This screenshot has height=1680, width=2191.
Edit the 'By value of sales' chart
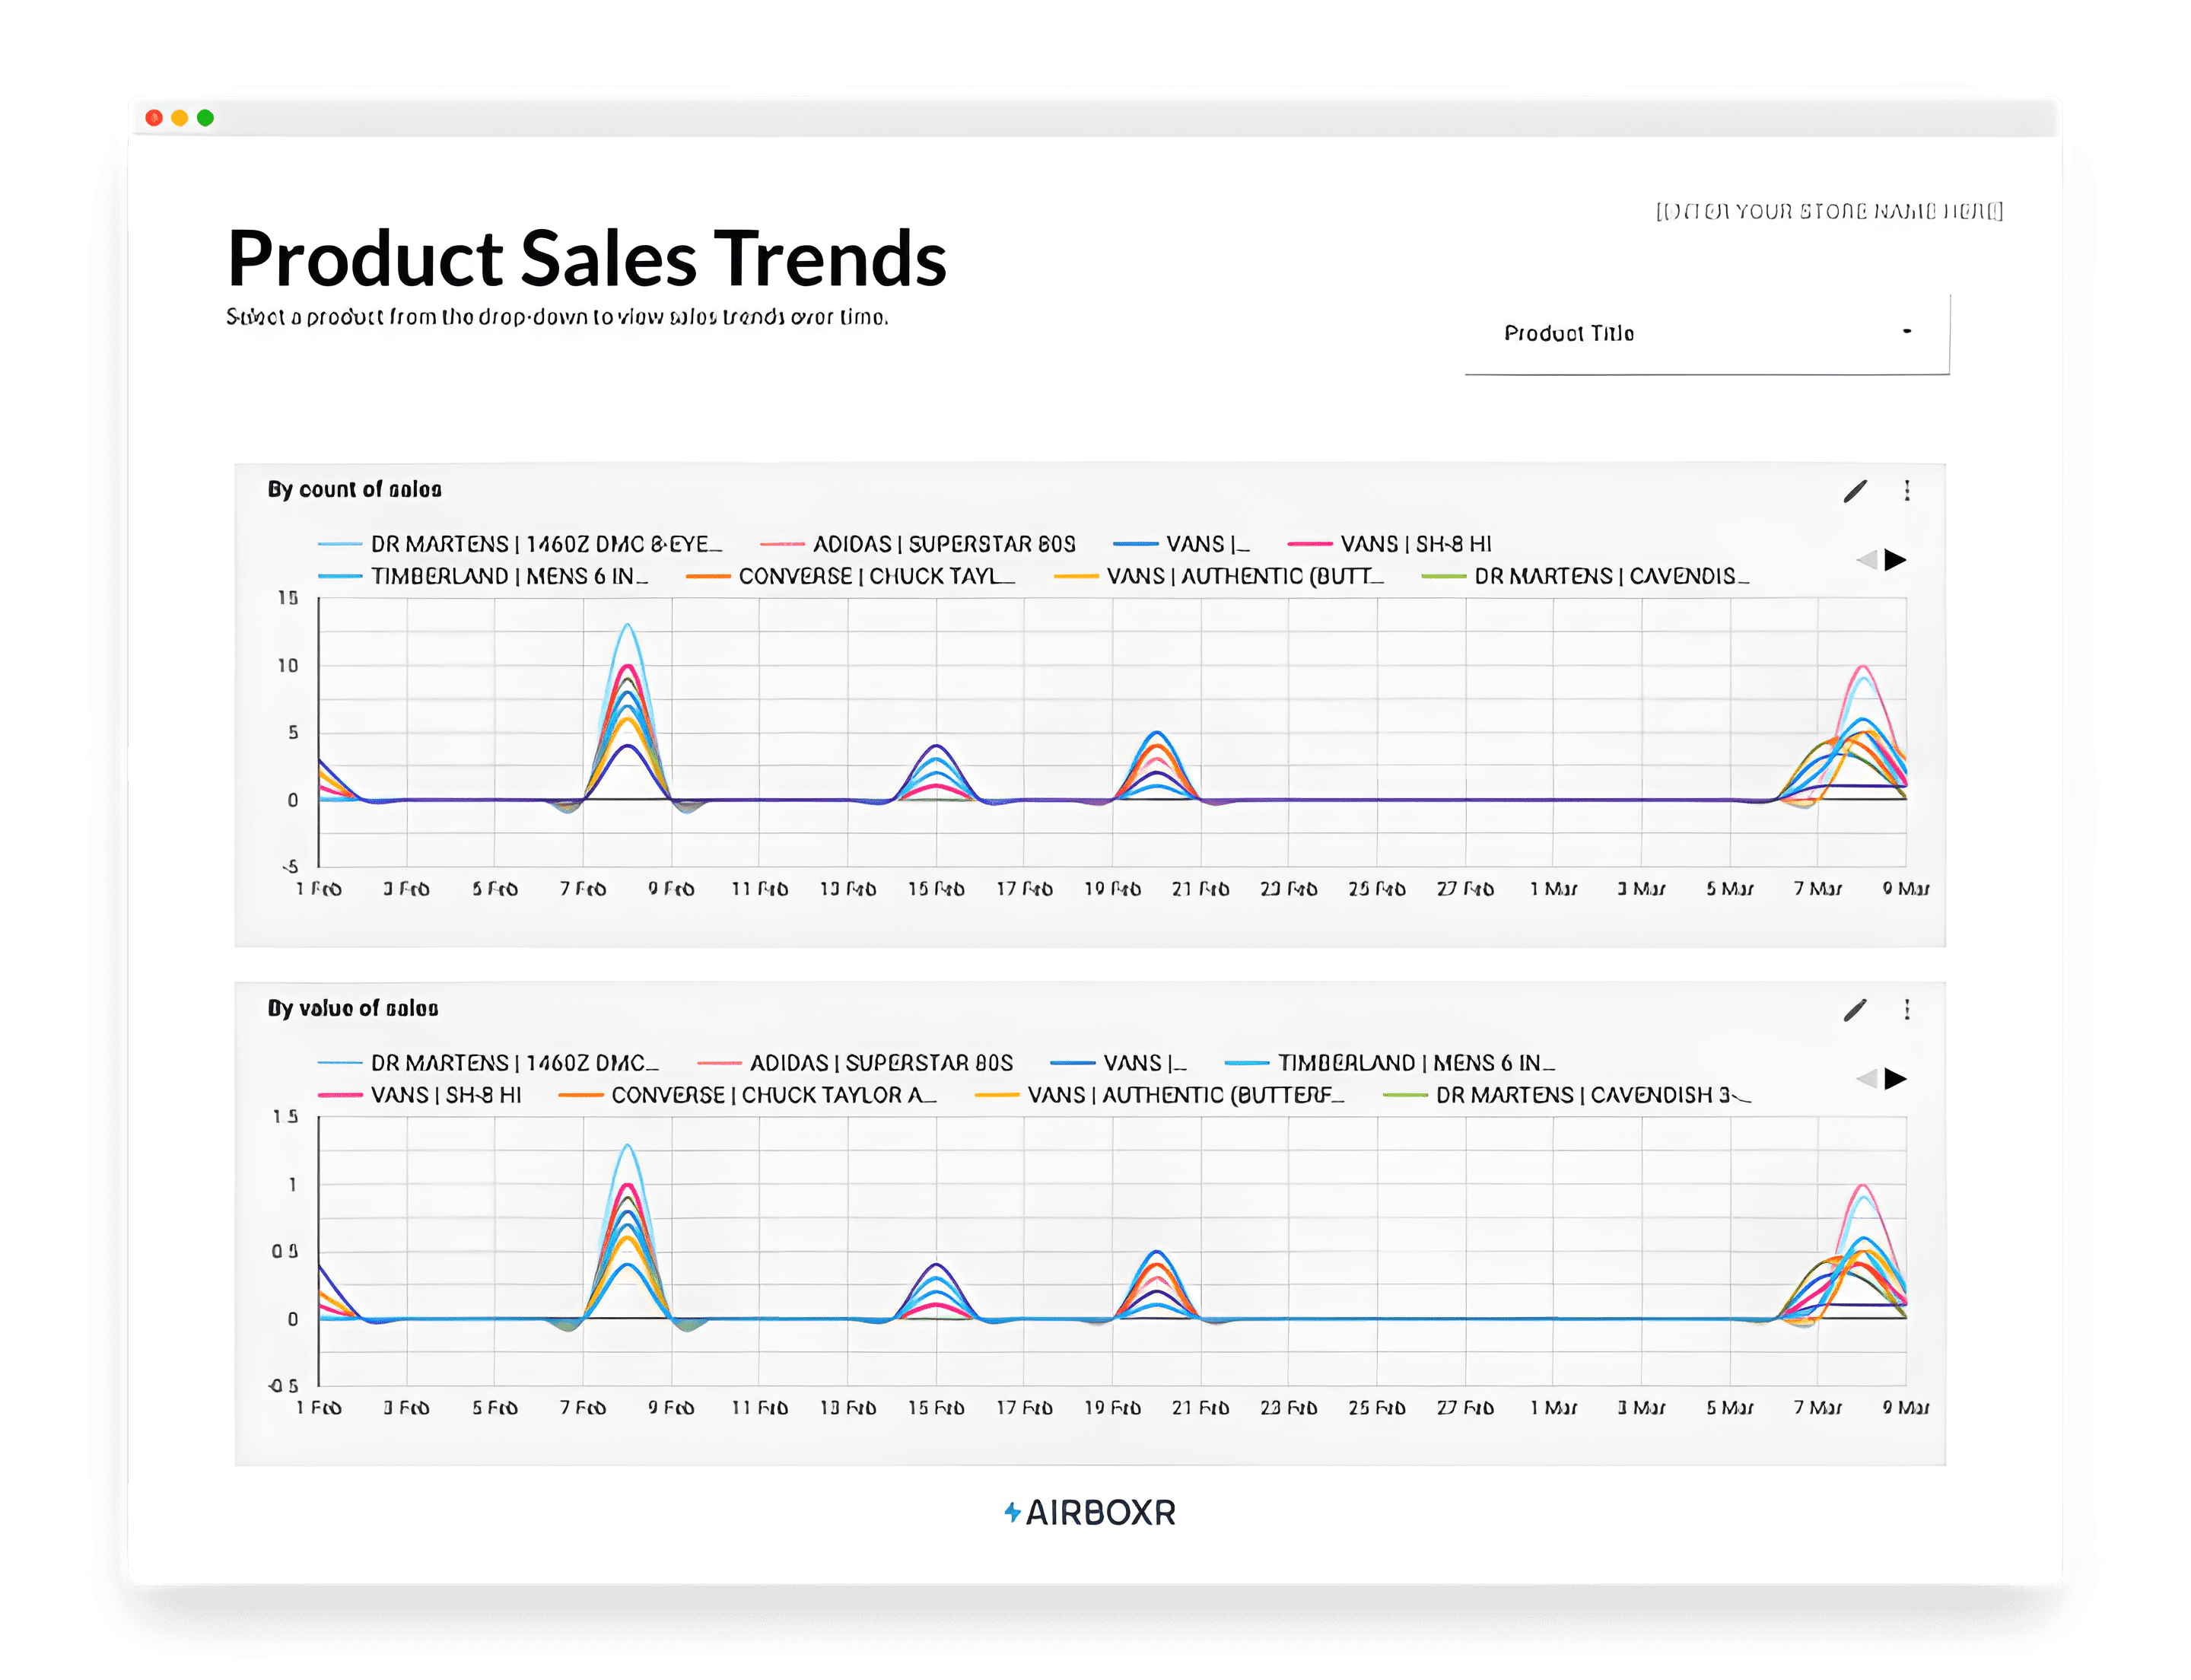coord(1855,1010)
